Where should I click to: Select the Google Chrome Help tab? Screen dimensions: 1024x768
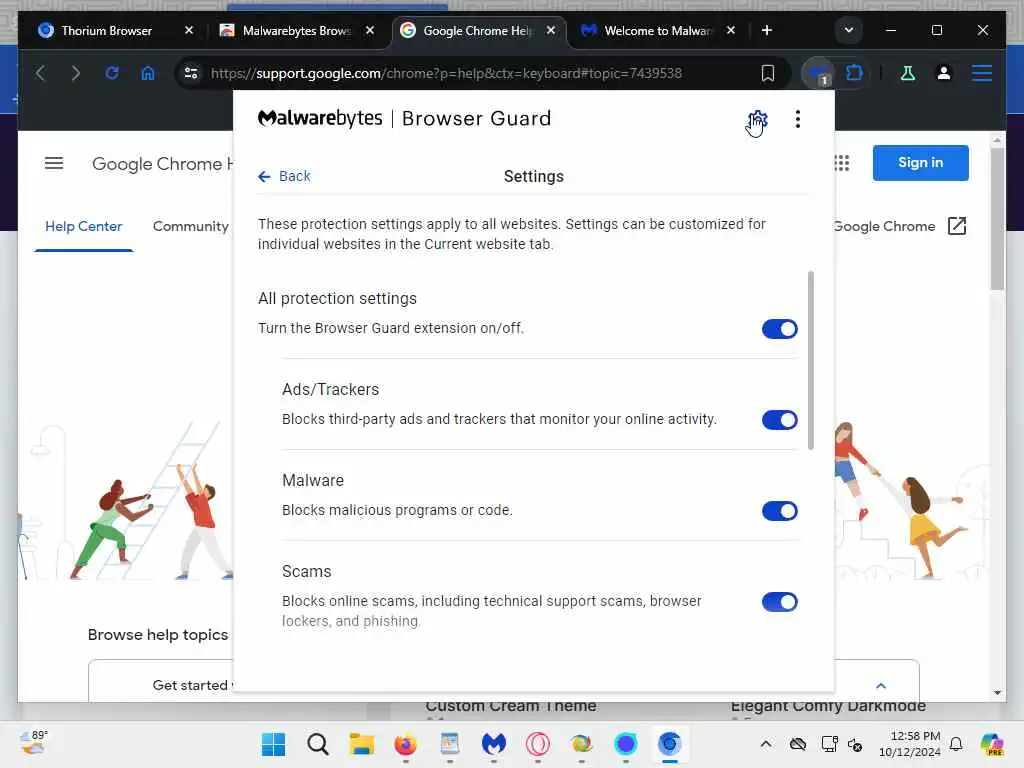(x=477, y=31)
